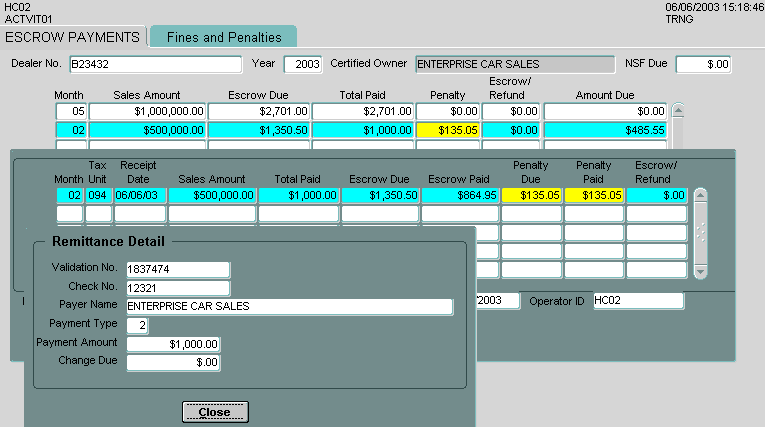Viewport: 765px width, 427px height.
Task: Click the NSF Due field
Action: [x=703, y=64]
